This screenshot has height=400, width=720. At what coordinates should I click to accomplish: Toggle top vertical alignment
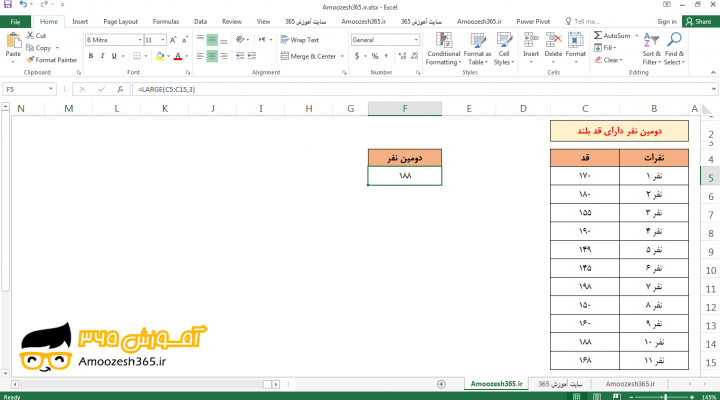coord(200,40)
